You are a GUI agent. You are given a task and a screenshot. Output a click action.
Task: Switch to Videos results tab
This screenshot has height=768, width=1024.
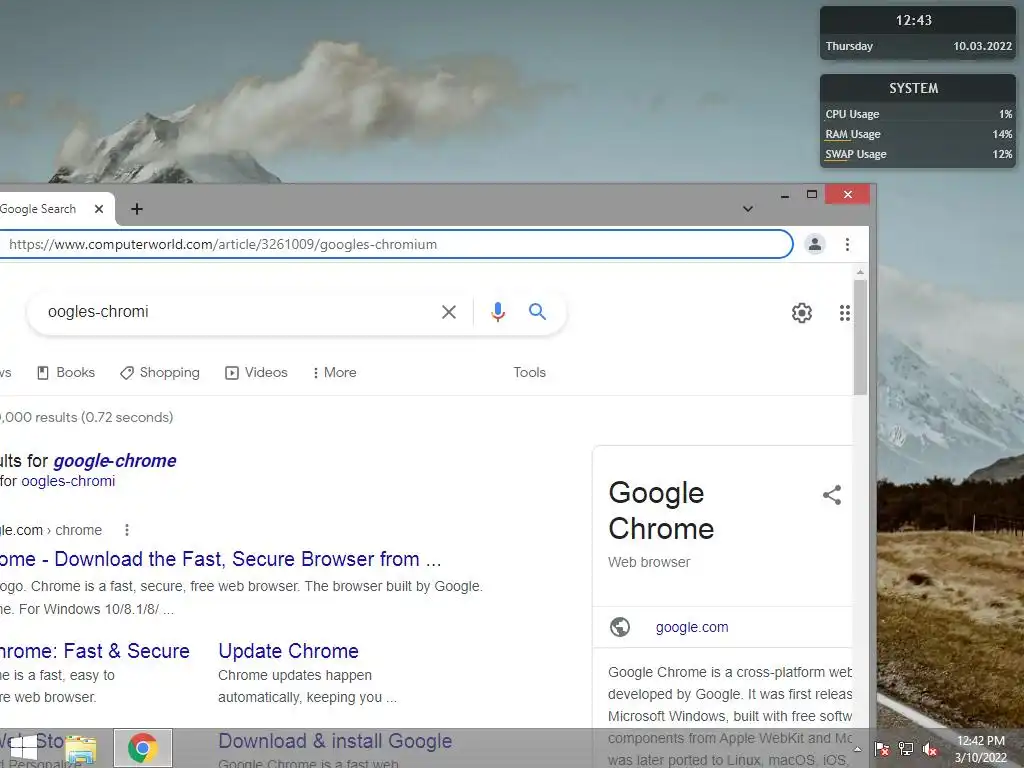click(x=256, y=372)
